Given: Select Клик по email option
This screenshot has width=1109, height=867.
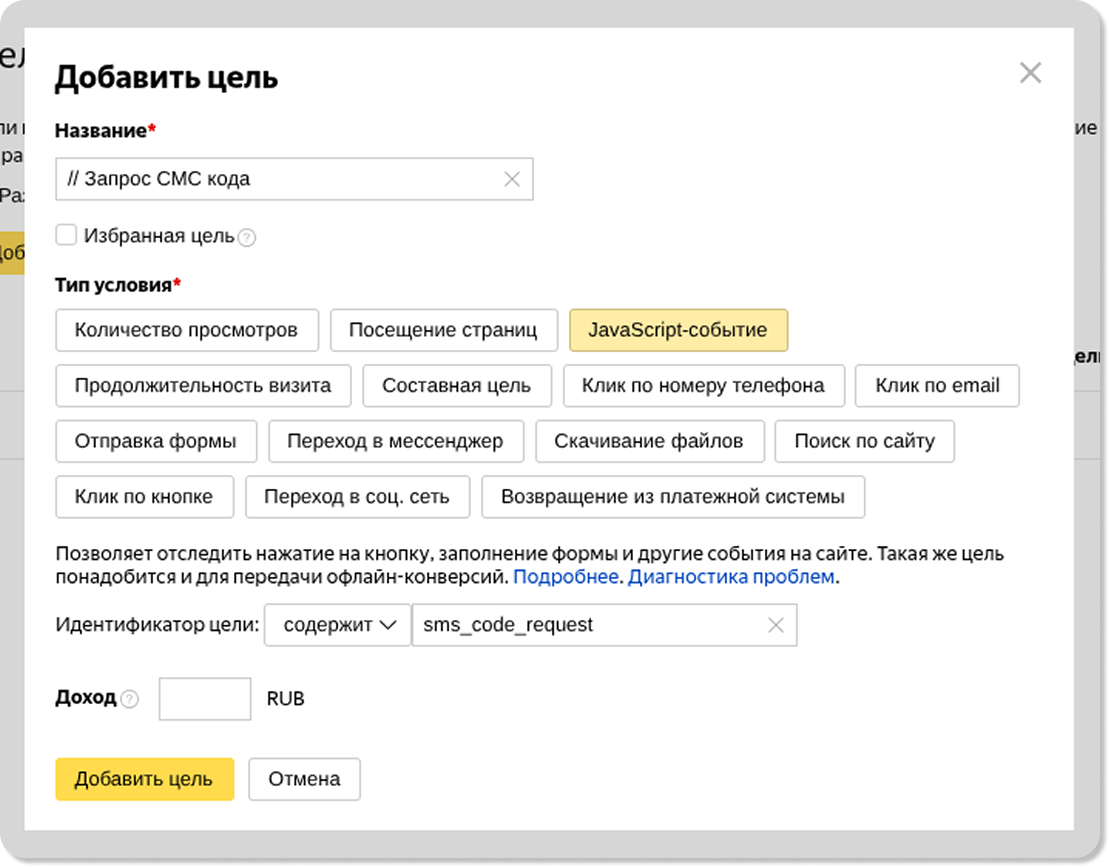Looking at the screenshot, I should pos(937,385).
